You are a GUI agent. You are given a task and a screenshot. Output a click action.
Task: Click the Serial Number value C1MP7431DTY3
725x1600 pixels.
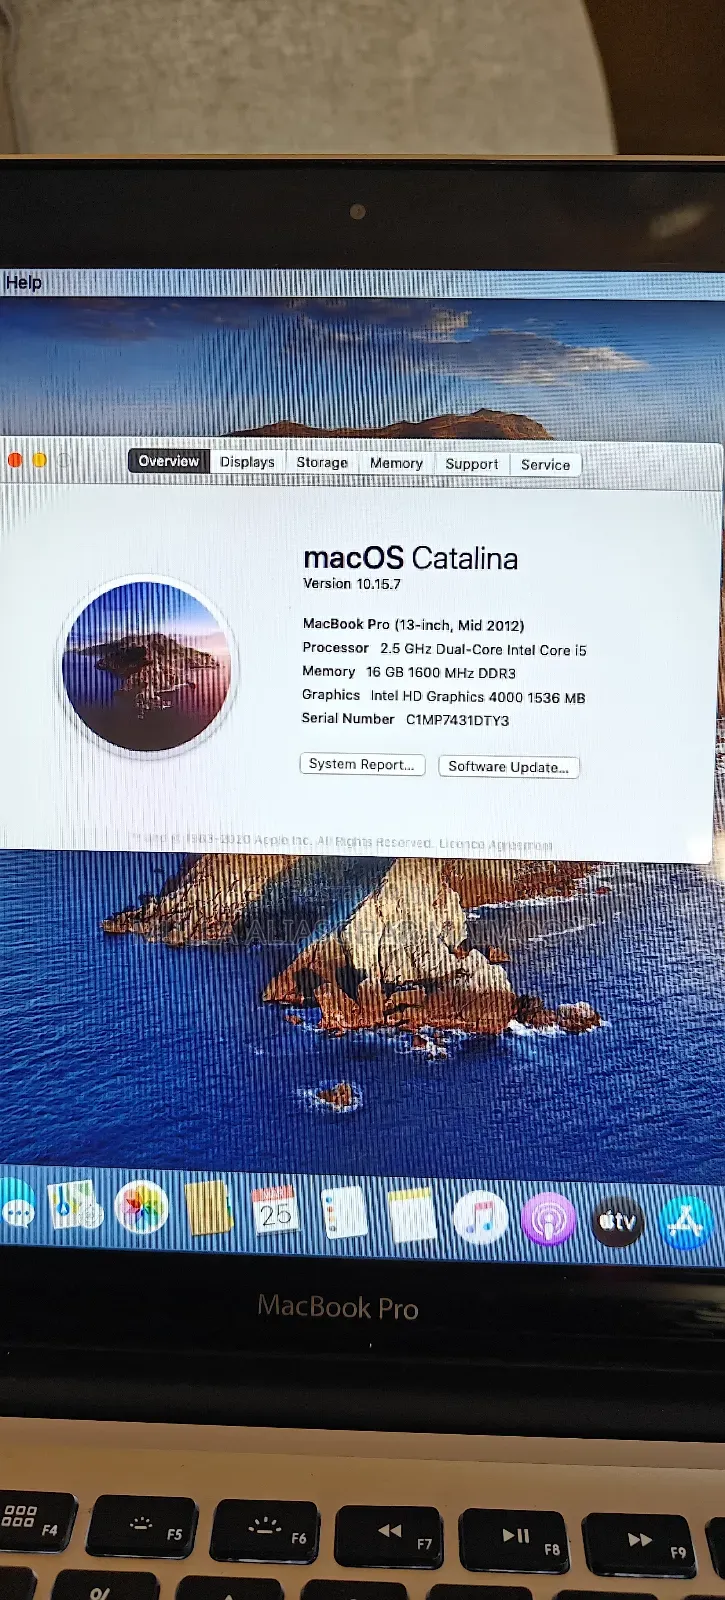pos(457,720)
